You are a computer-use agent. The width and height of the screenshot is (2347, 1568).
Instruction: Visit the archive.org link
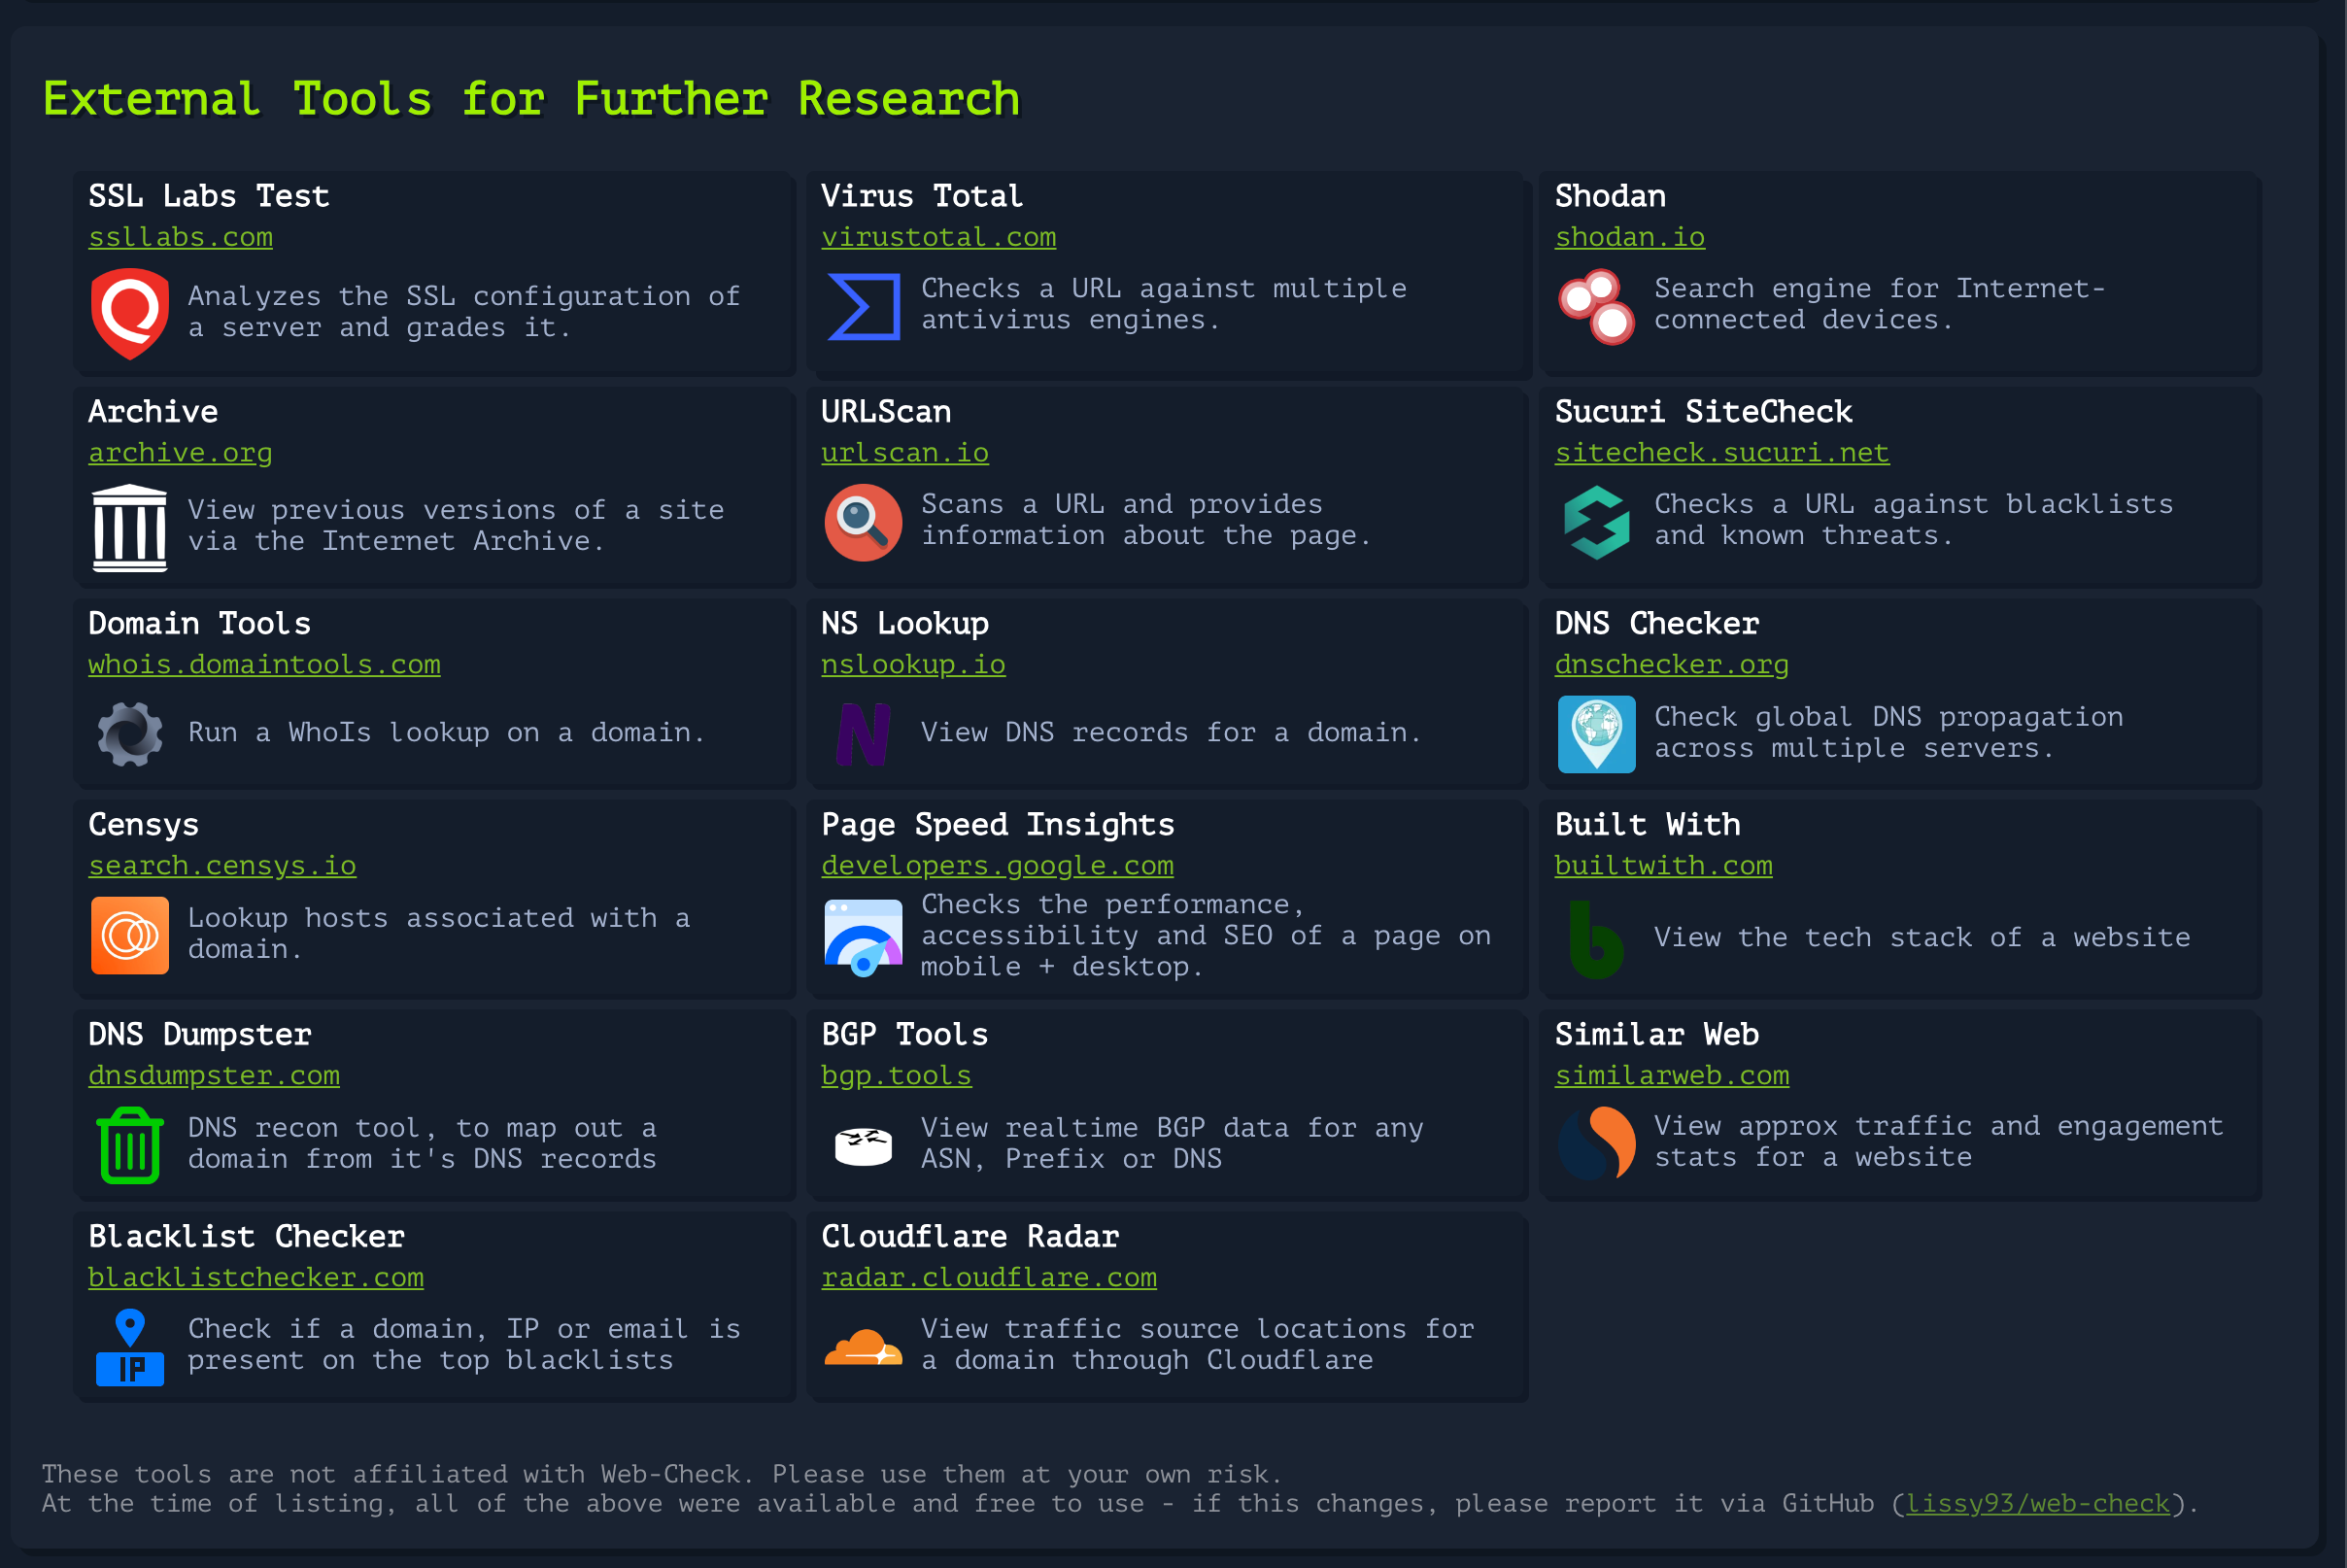click(x=180, y=453)
